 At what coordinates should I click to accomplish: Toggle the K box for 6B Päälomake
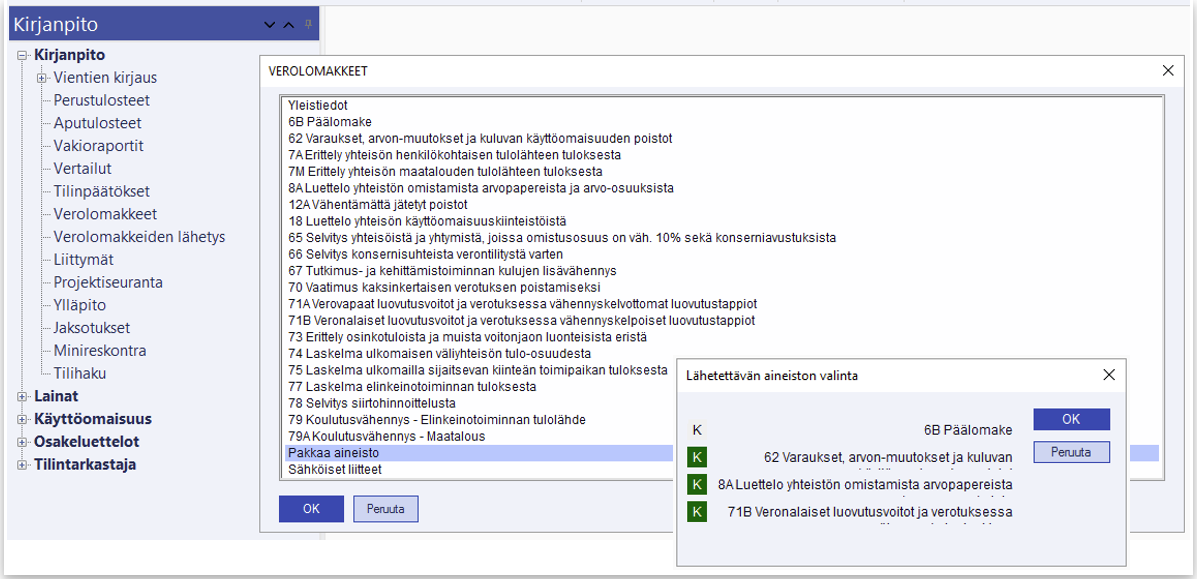pyautogui.click(x=697, y=430)
